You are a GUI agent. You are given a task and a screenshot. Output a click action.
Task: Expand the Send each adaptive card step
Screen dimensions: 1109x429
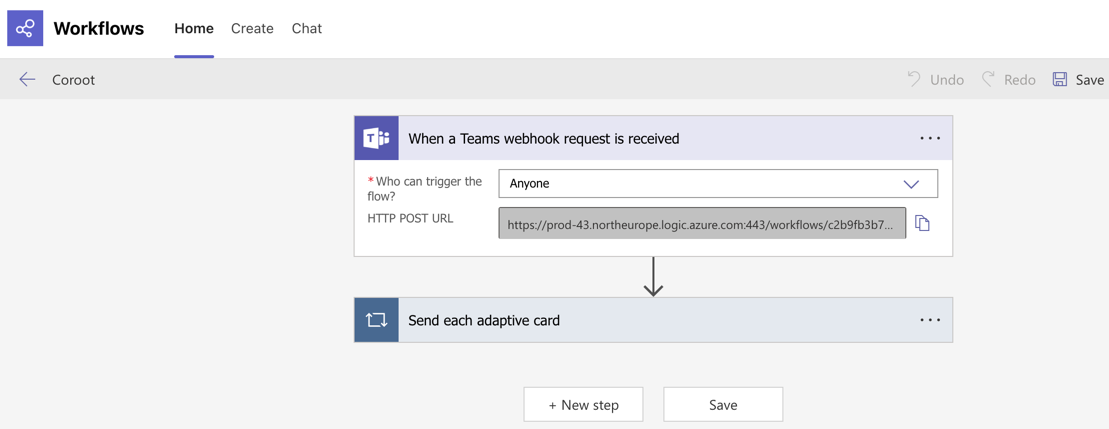click(654, 320)
